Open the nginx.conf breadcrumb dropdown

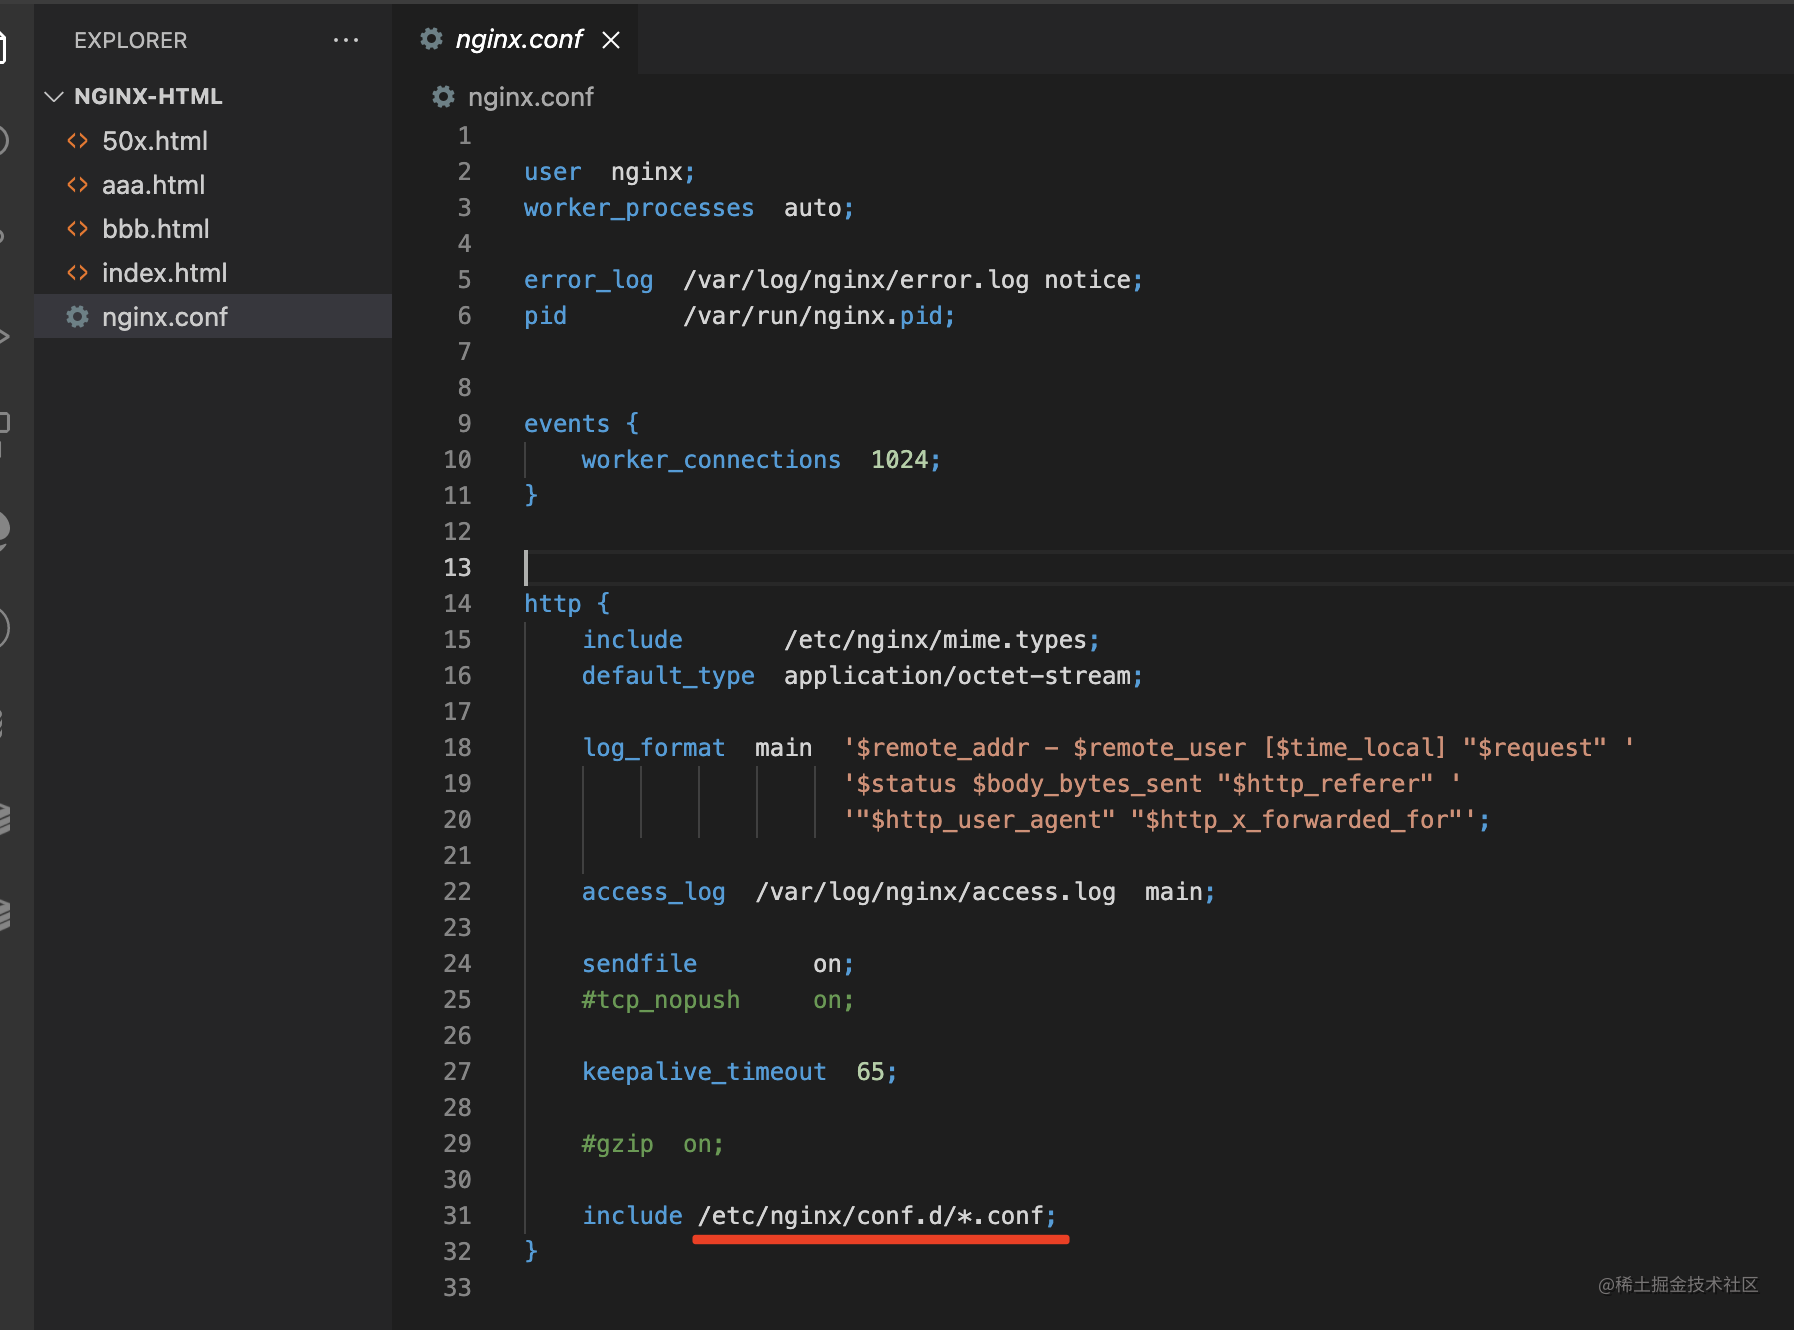point(530,97)
